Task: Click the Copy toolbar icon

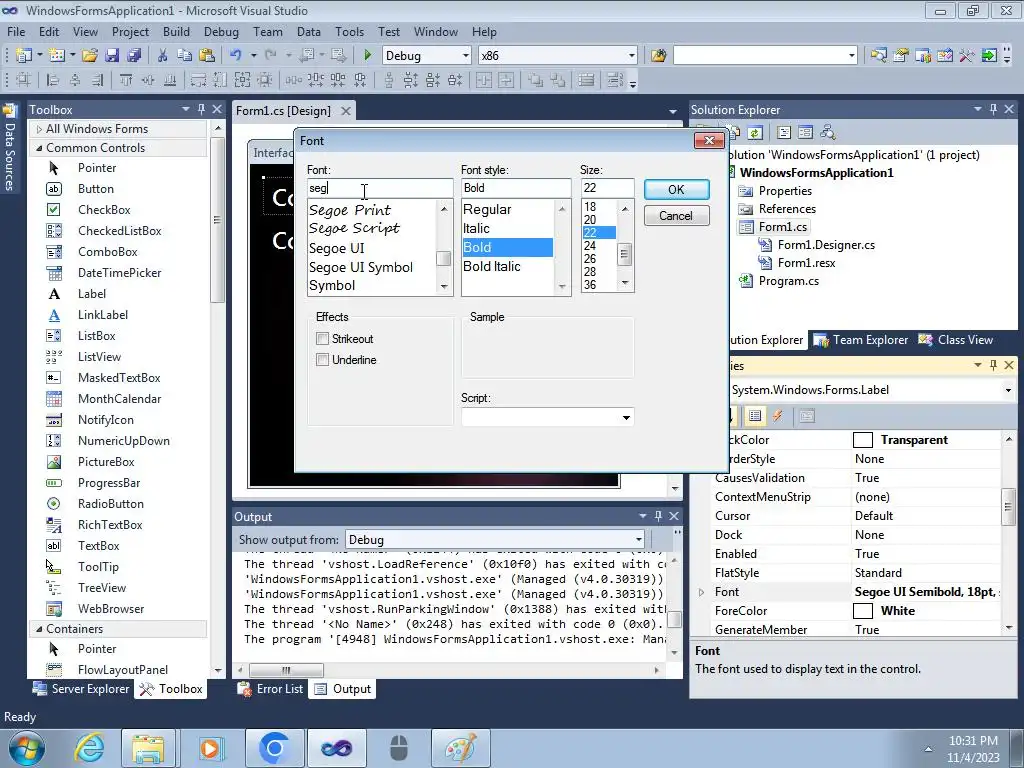Action: [x=185, y=56]
